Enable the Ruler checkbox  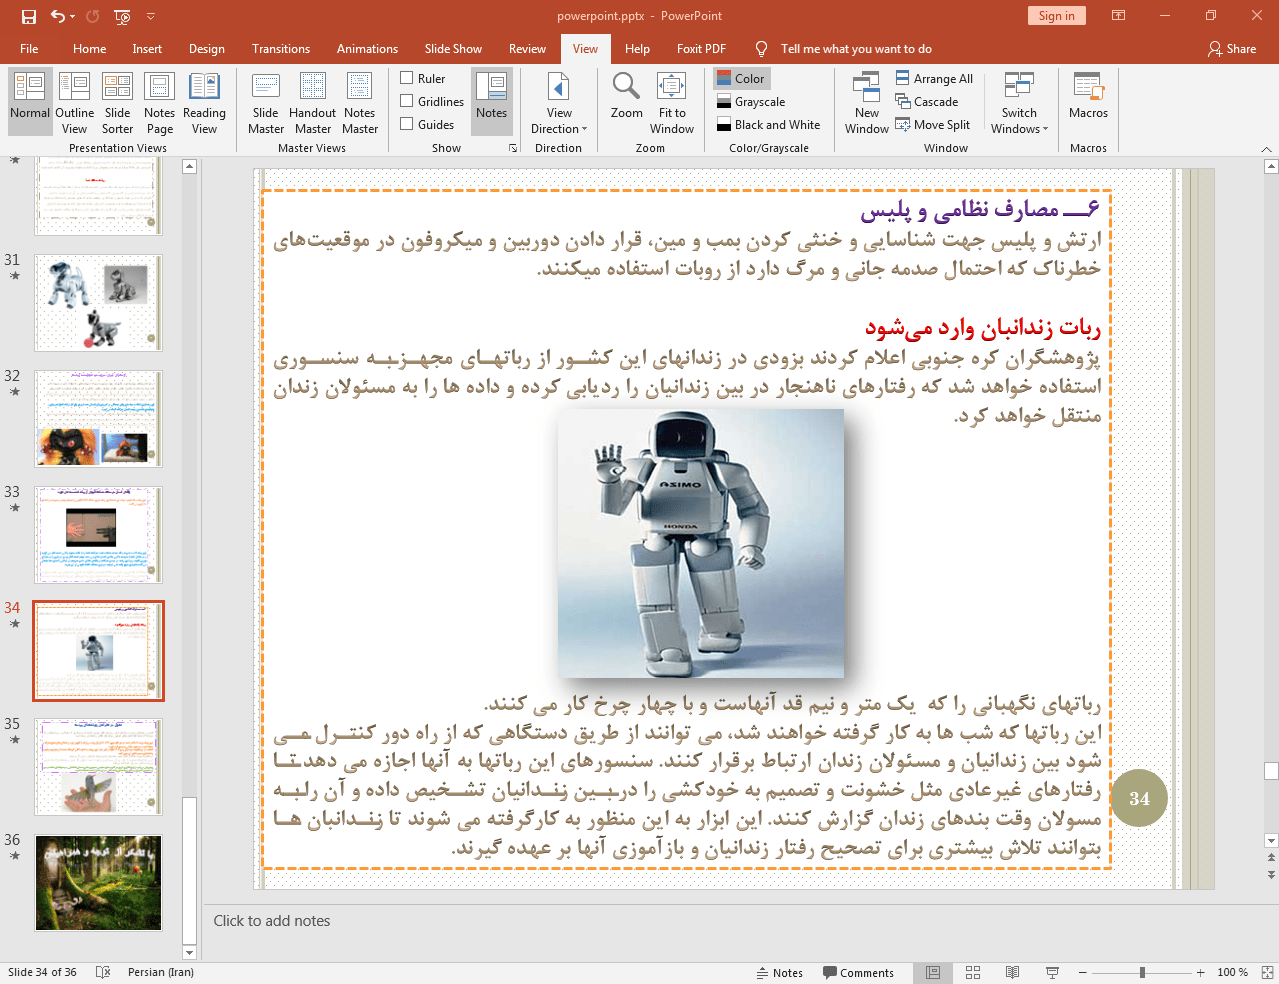click(x=407, y=78)
